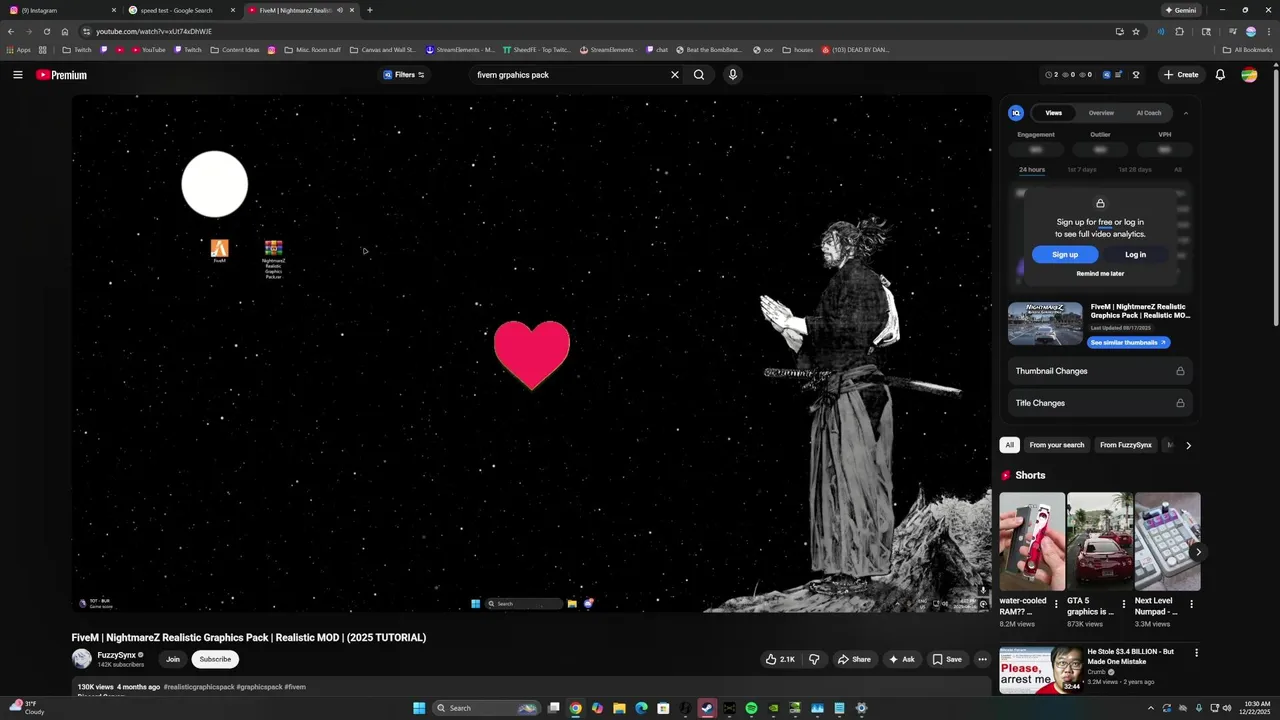Switch to the Views tab in analytics panel
The image size is (1280, 720).
pos(1054,113)
